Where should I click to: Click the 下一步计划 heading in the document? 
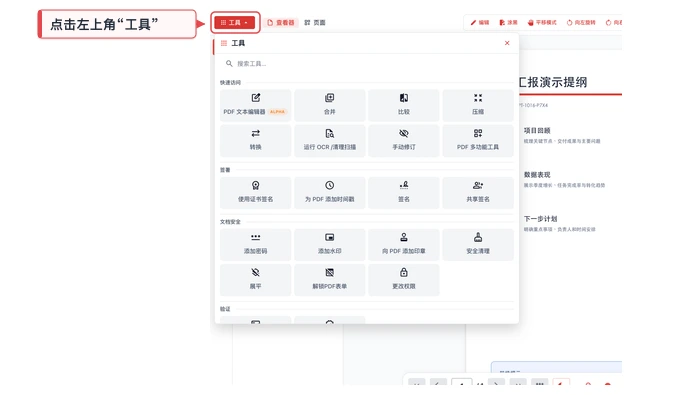pyautogui.click(x=540, y=219)
